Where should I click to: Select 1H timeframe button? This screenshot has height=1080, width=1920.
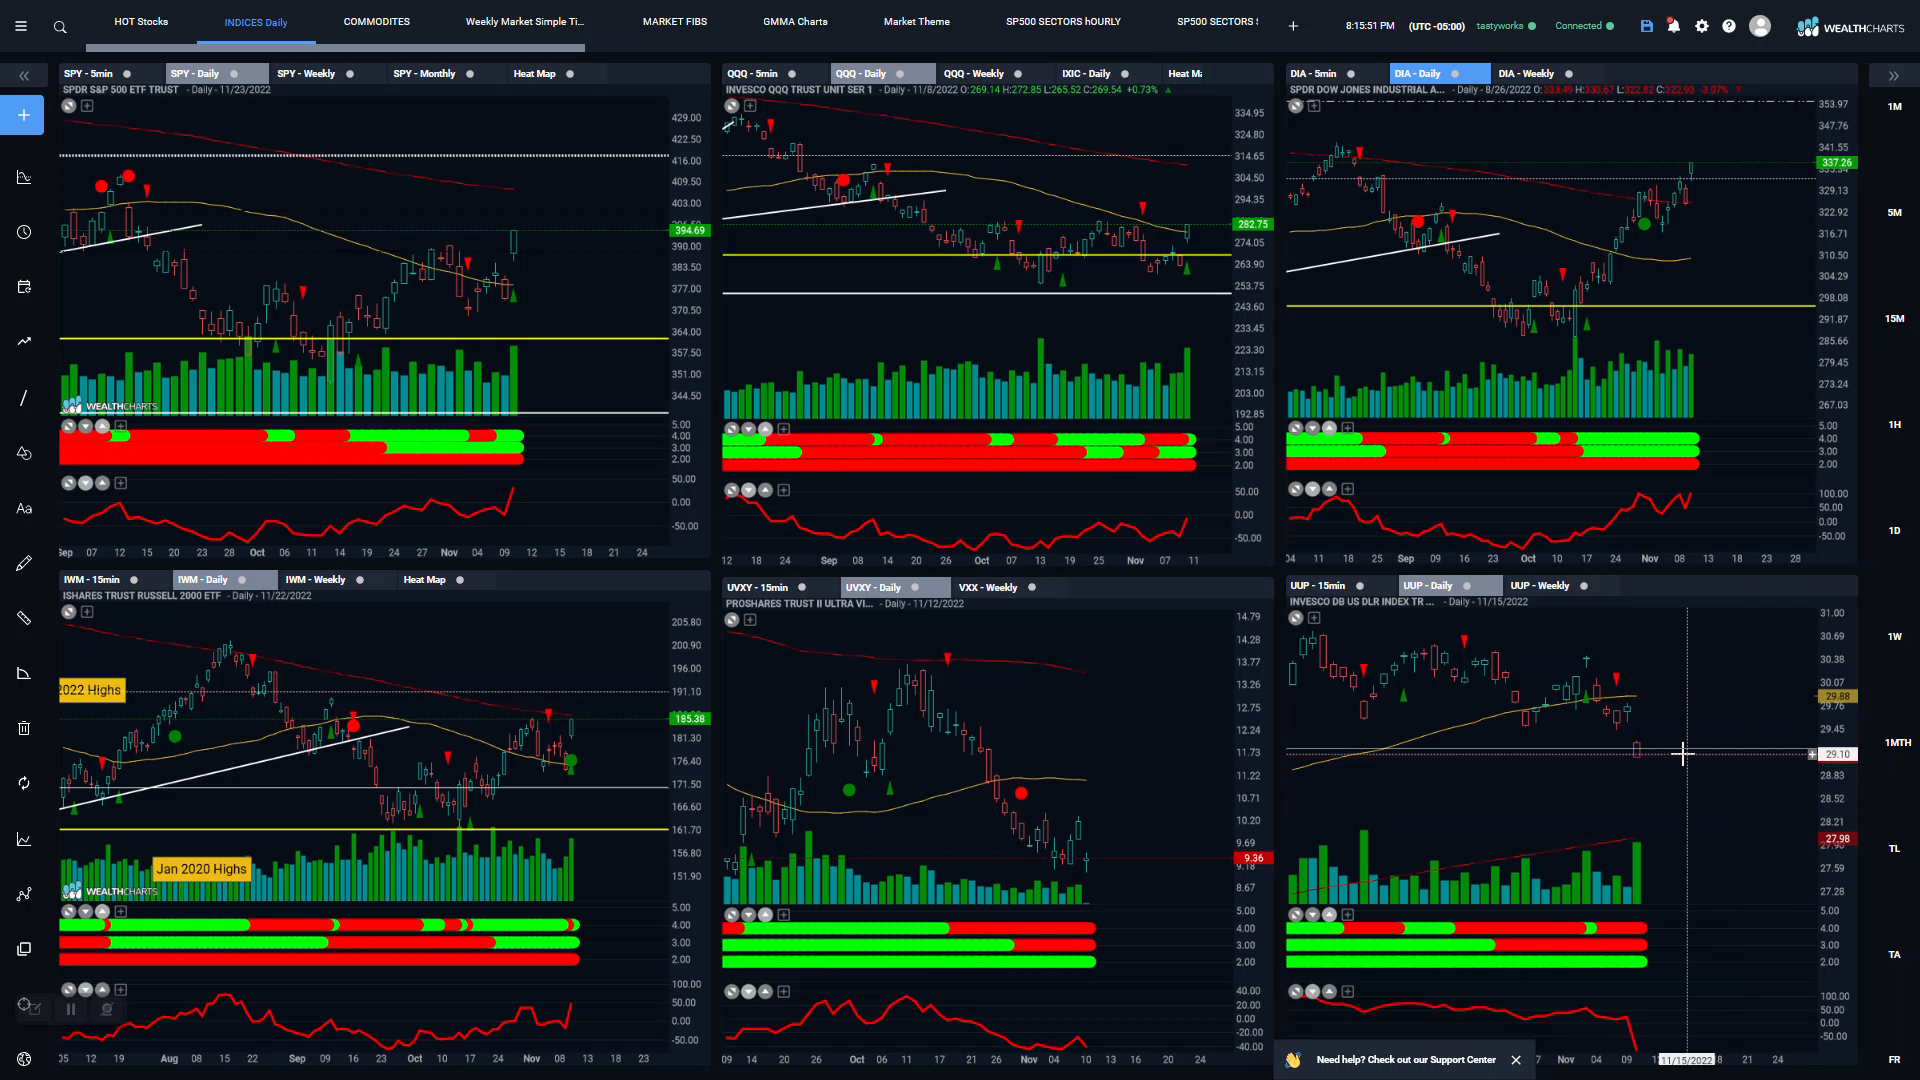1895,425
